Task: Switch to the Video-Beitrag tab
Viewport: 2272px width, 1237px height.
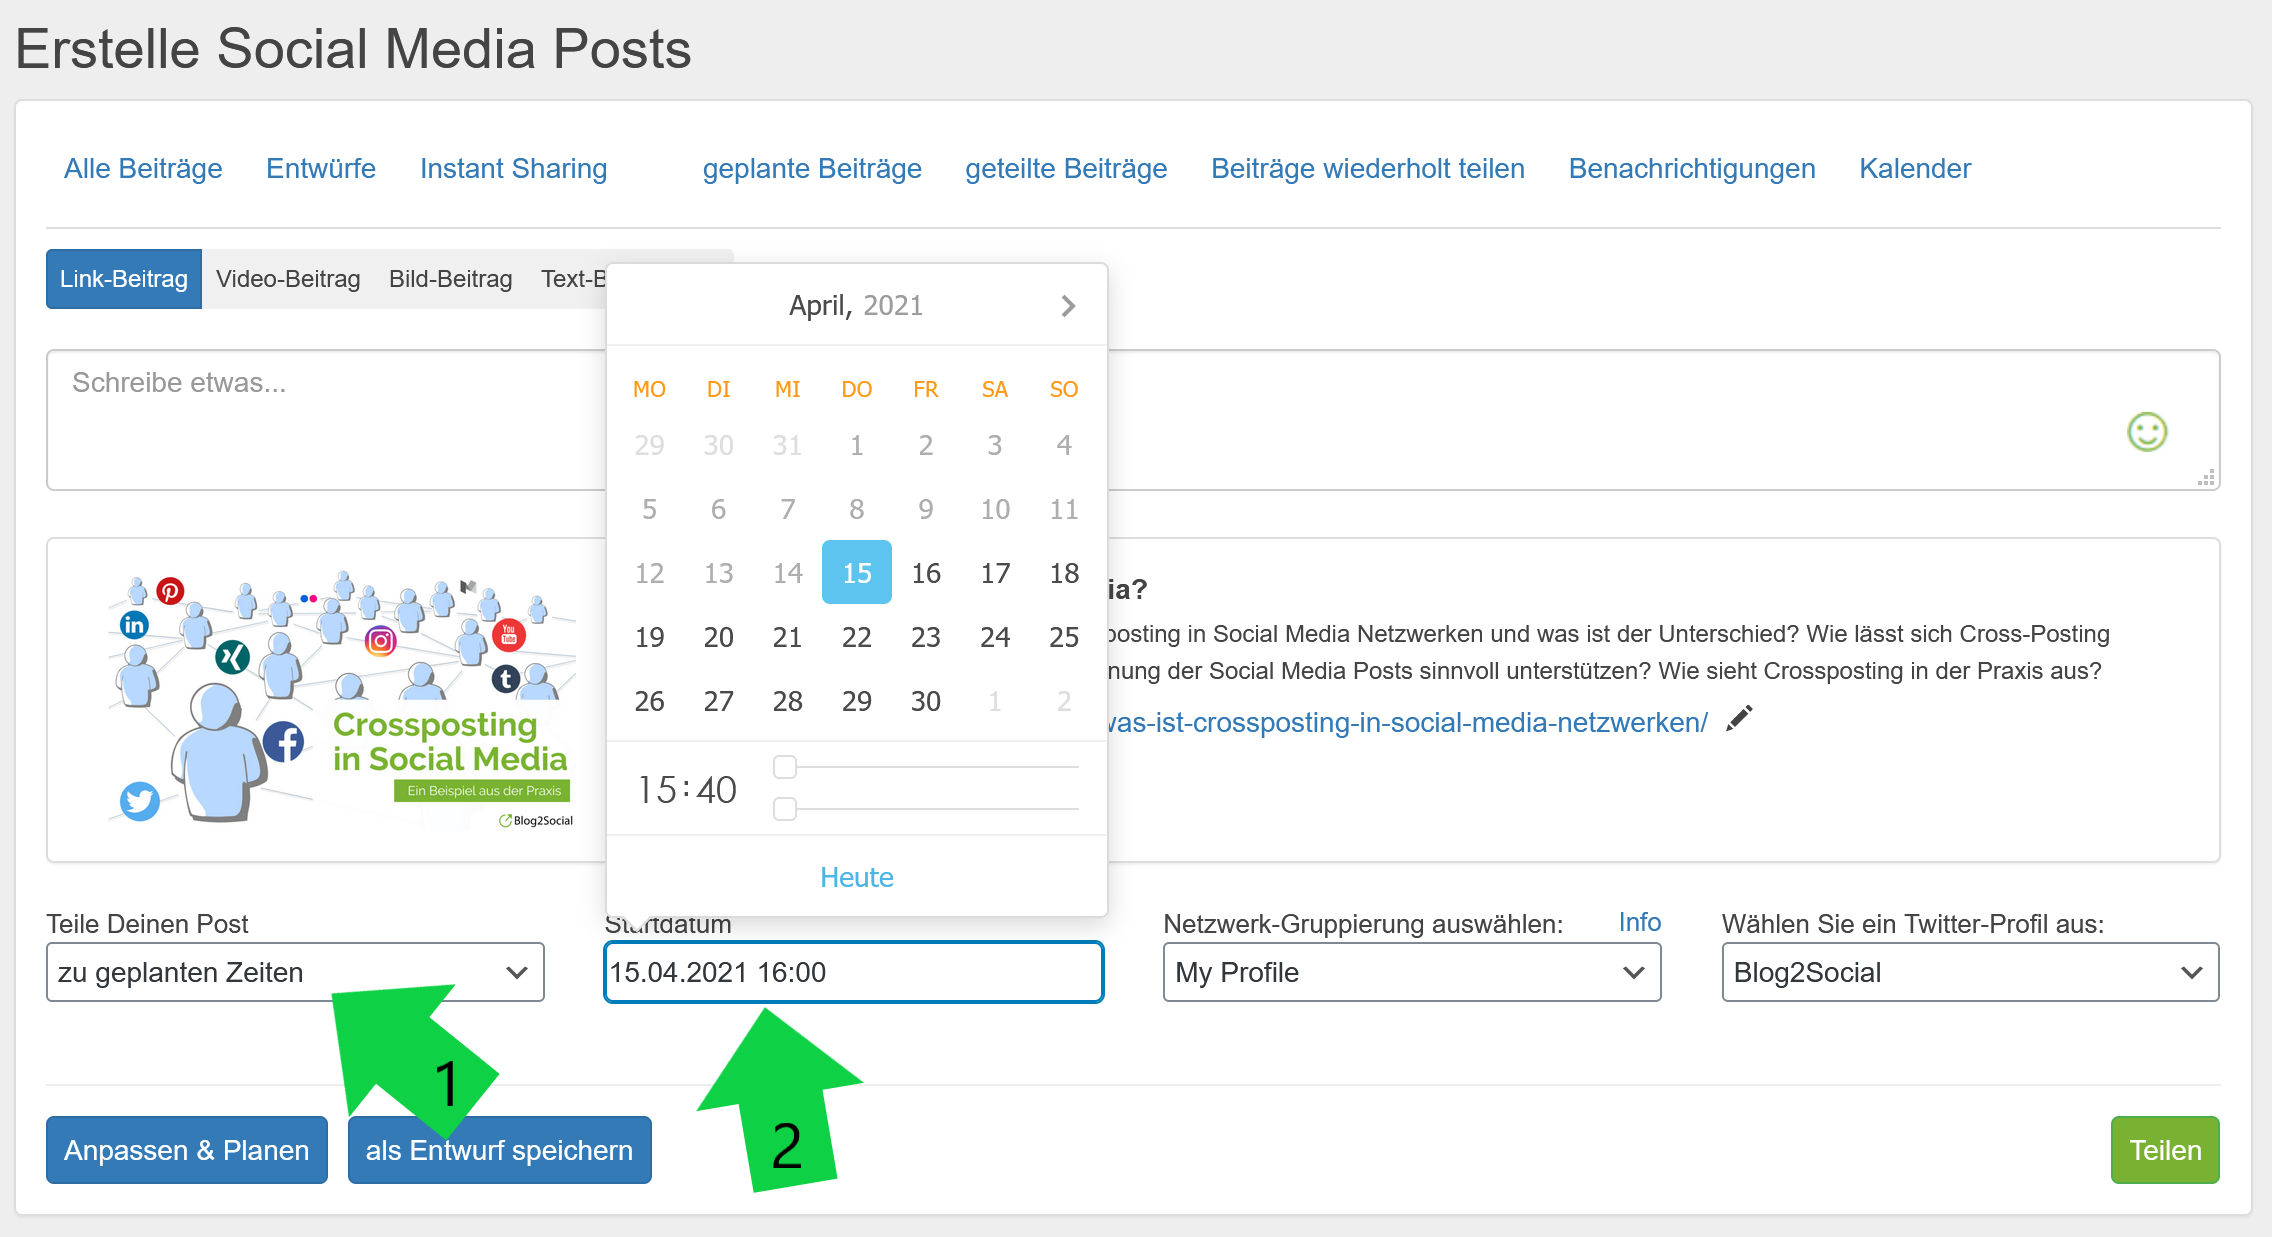Action: point(288,279)
